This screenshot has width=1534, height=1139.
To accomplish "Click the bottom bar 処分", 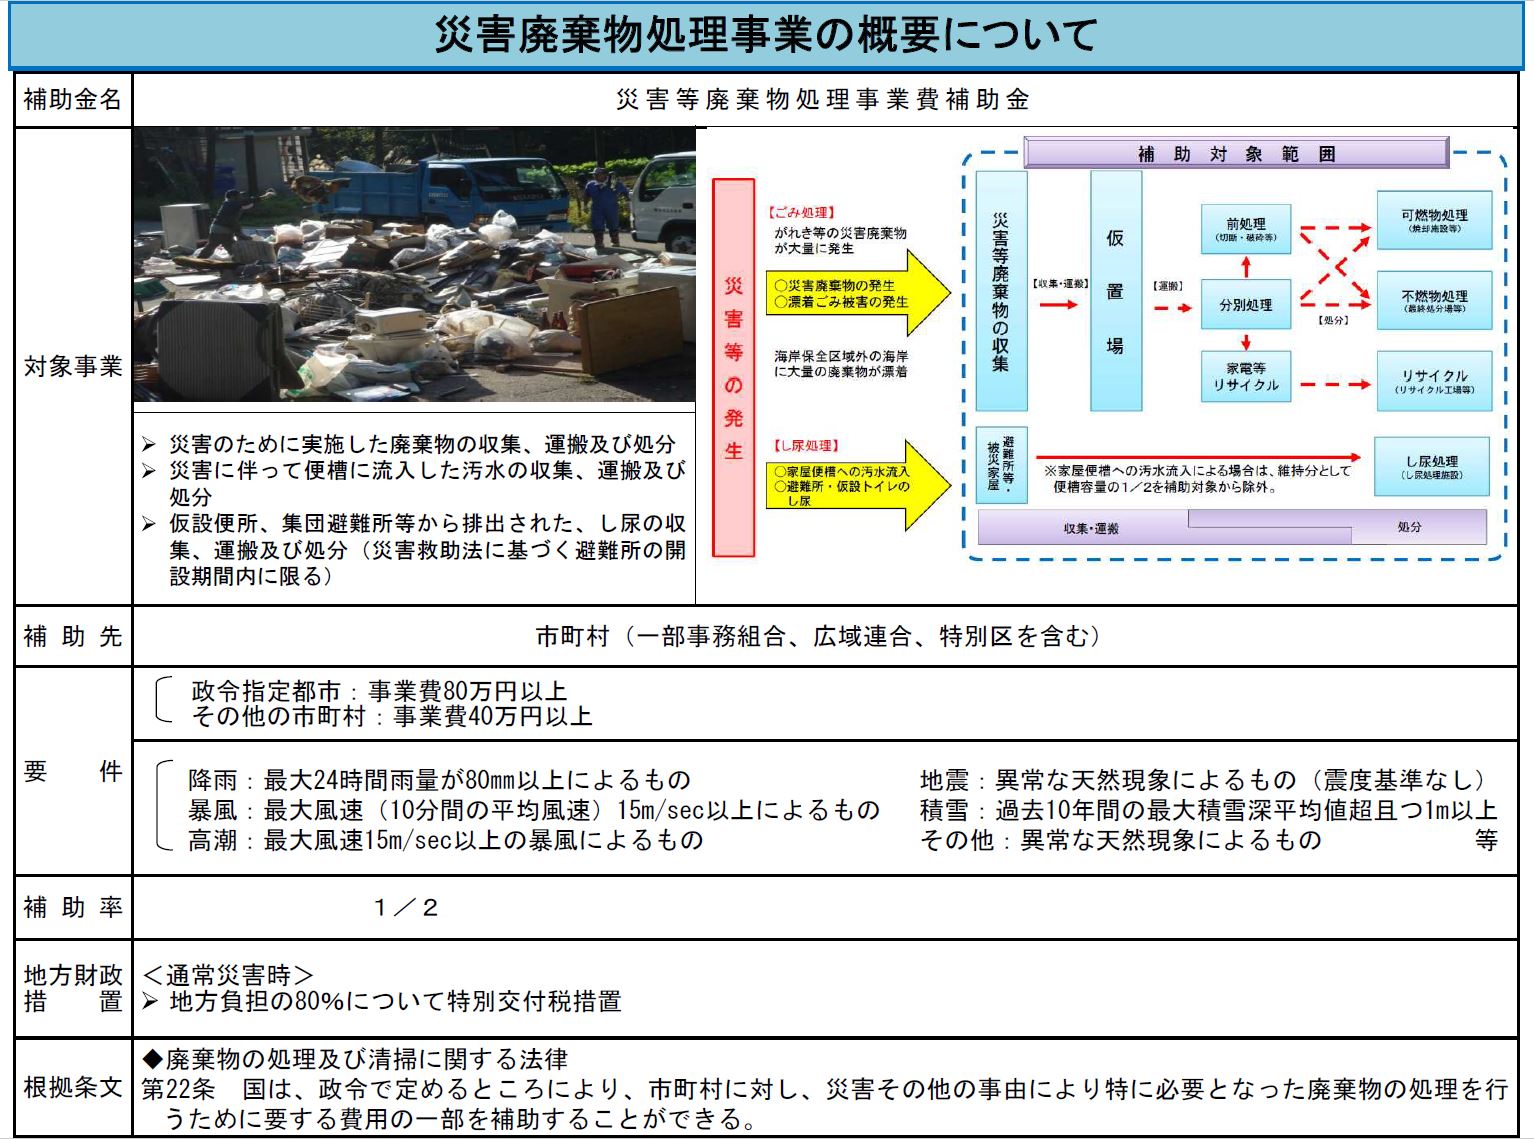I will [x=1410, y=526].
